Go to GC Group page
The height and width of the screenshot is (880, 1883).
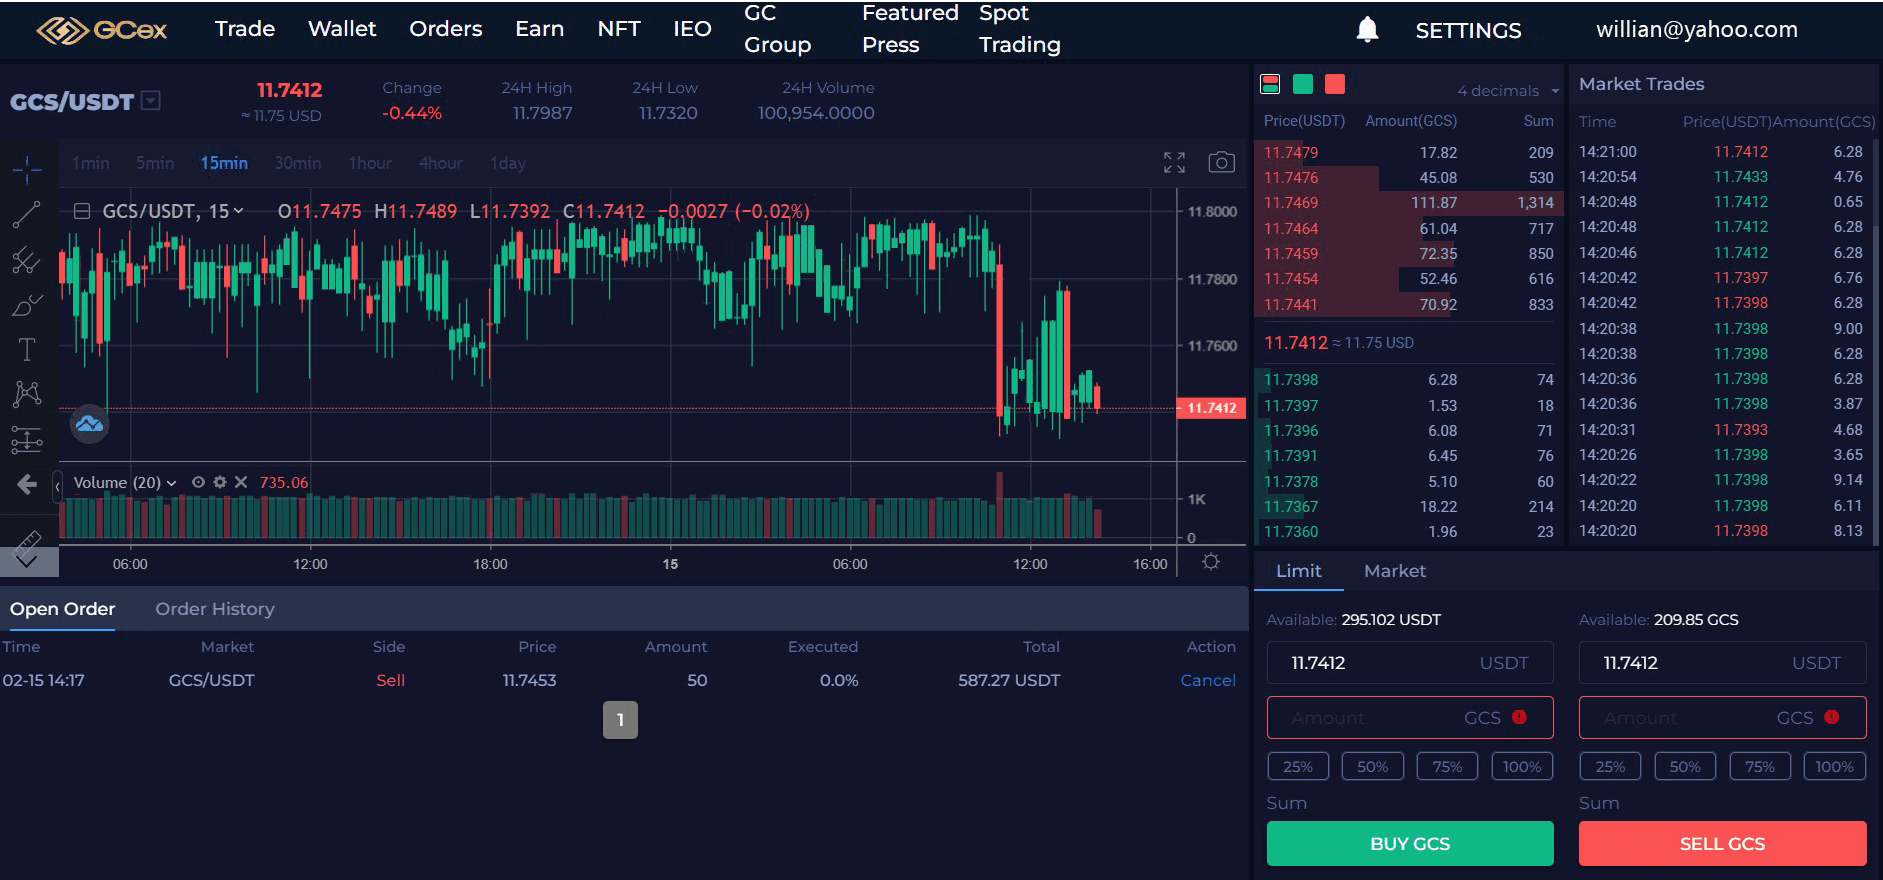pyautogui.click(x=778, y=28)
